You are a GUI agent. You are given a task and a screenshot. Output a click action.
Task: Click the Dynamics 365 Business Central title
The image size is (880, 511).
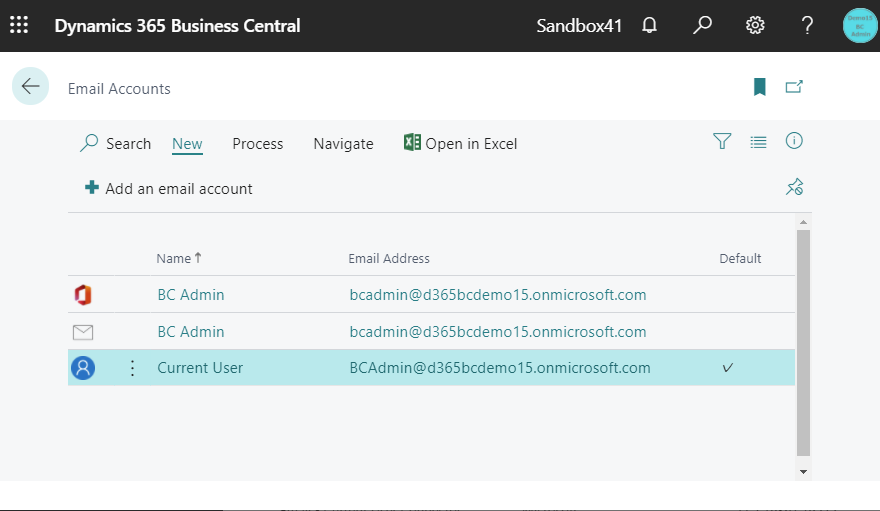(177, 26)
